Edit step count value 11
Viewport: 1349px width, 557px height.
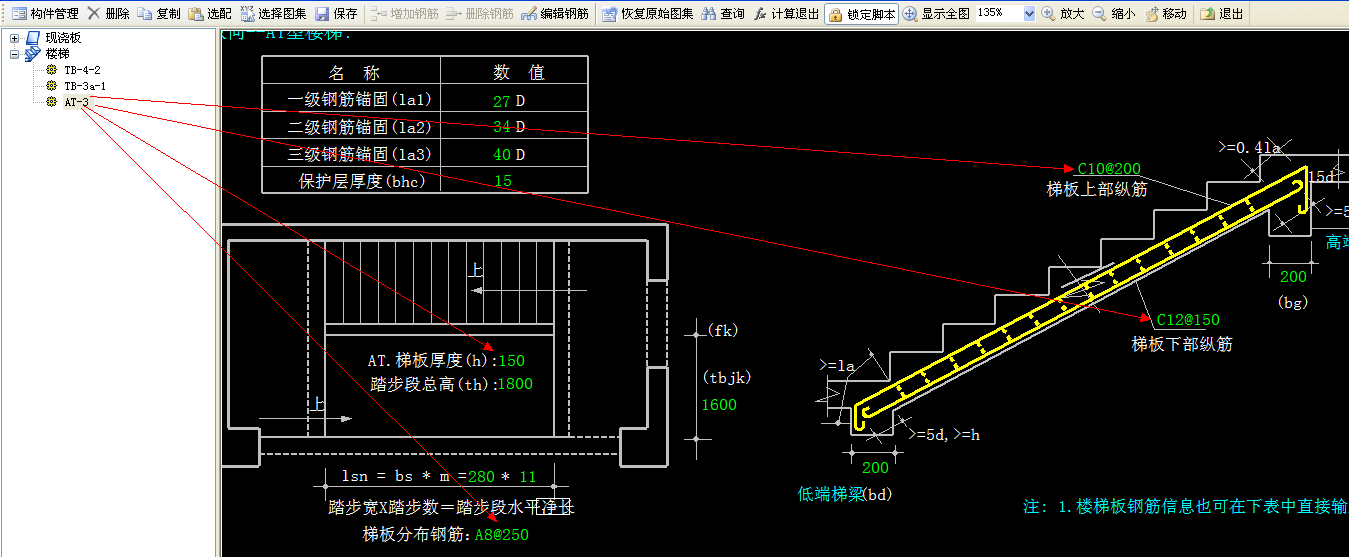(528, 476)
